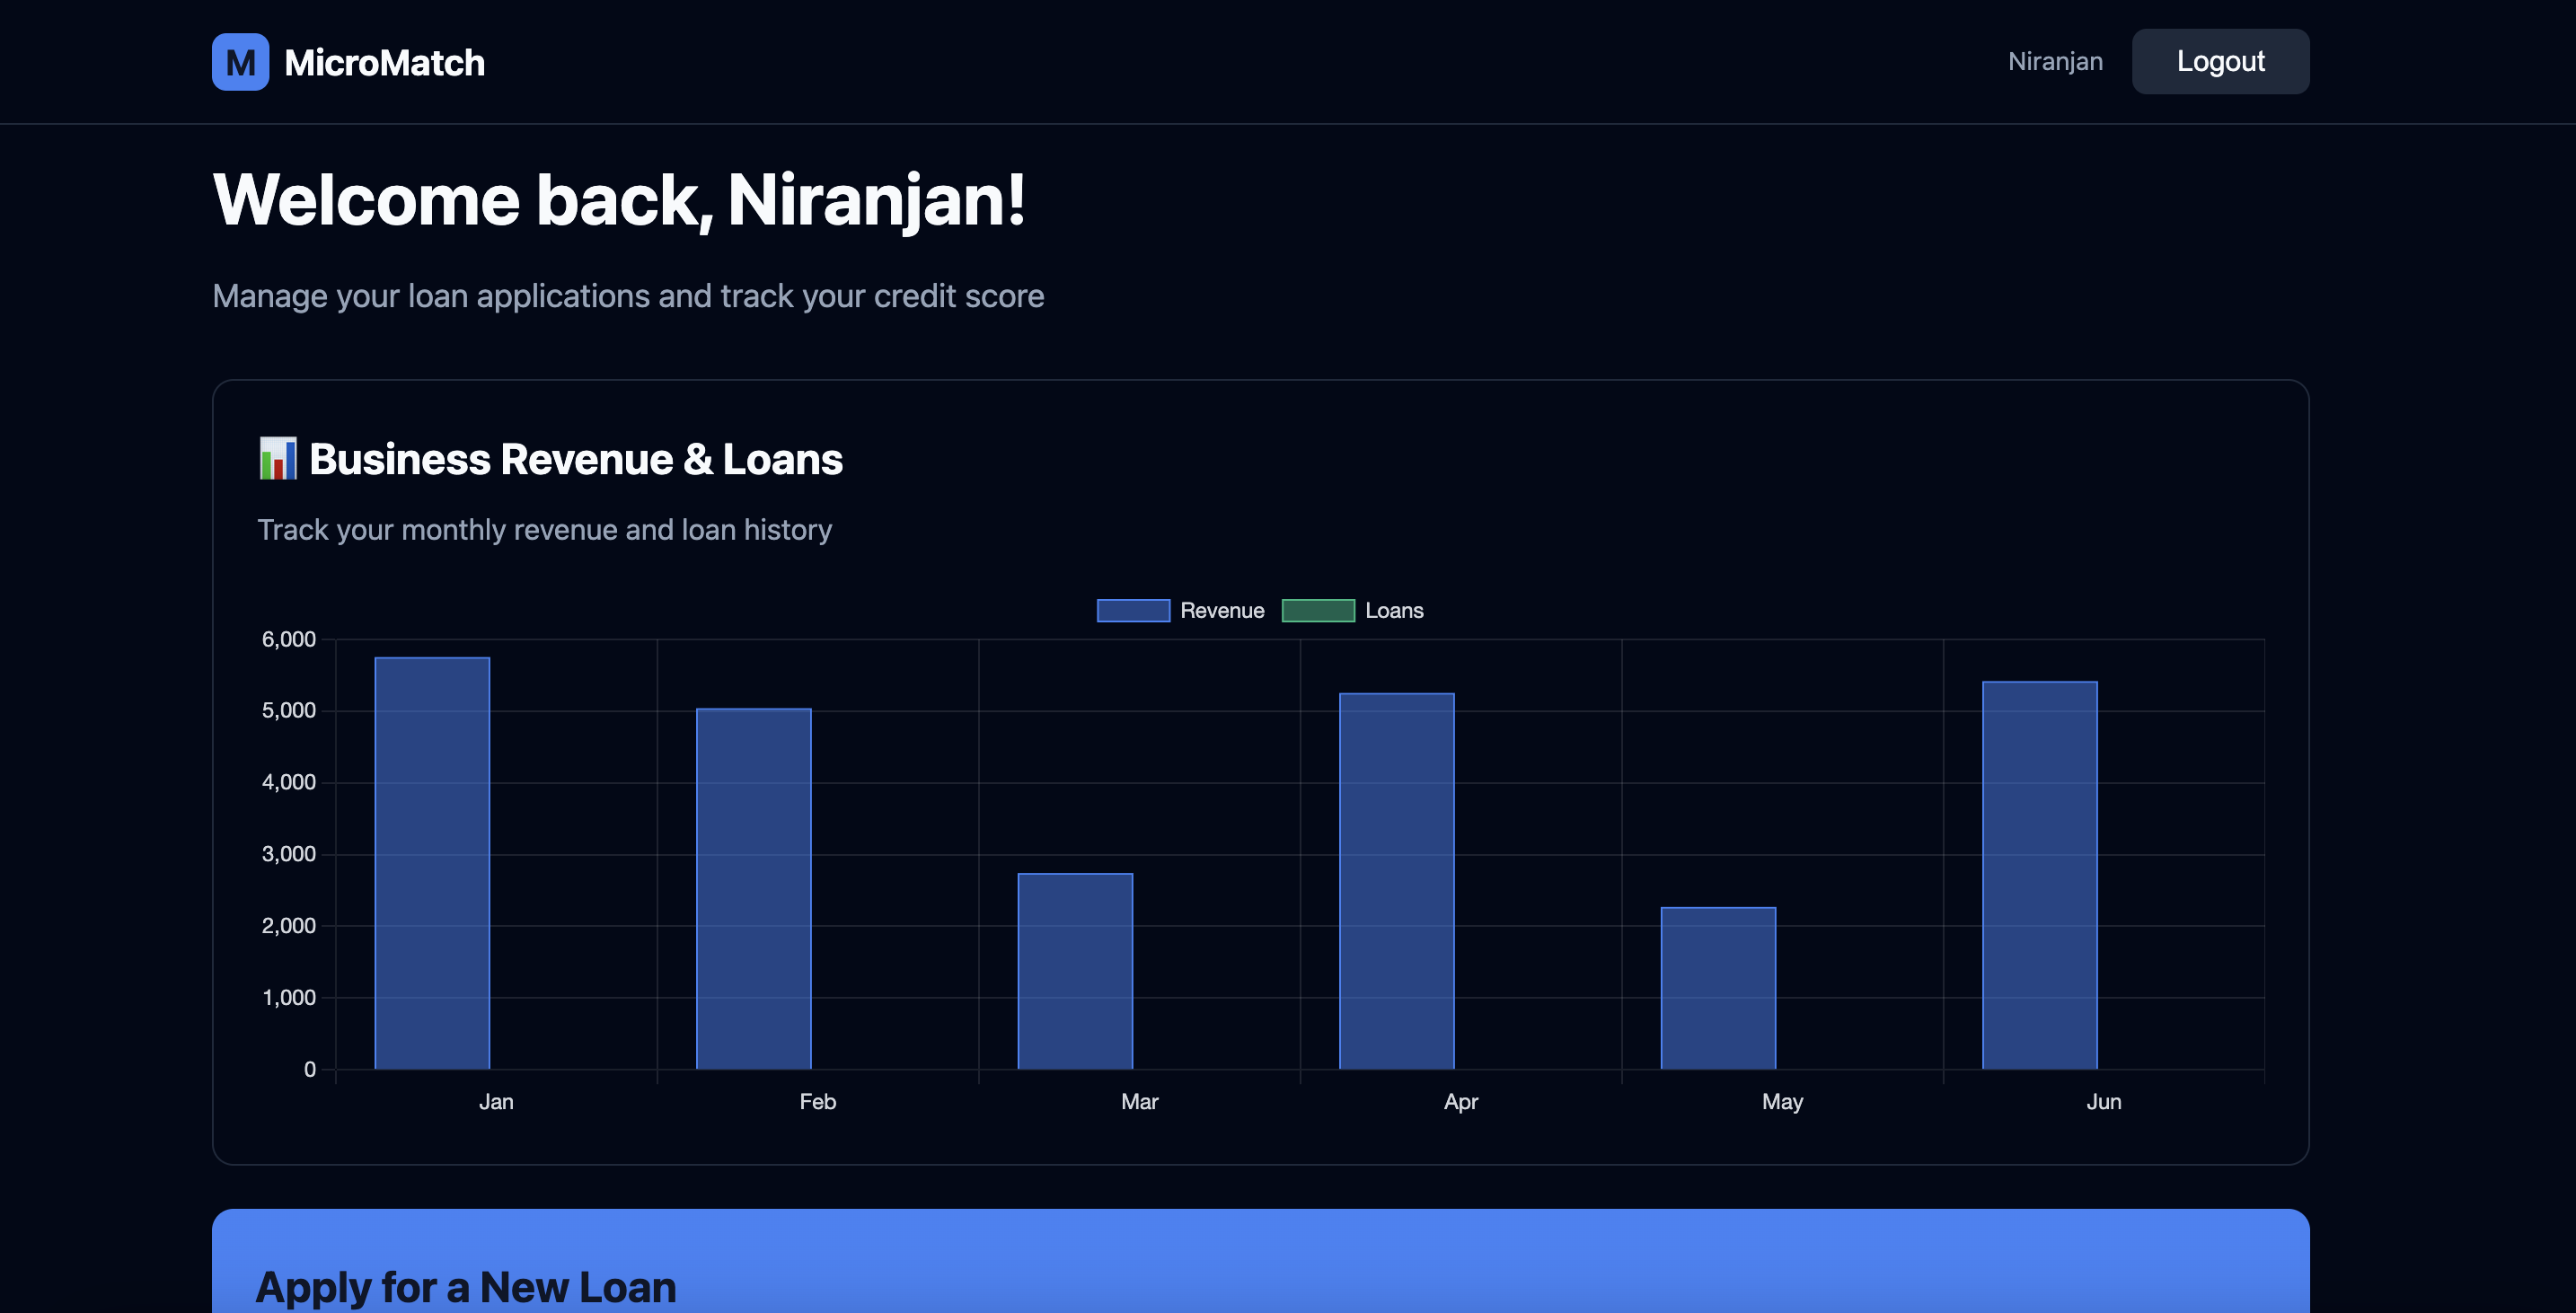
Task: Click the April revenue bar
Action: 1396,881
